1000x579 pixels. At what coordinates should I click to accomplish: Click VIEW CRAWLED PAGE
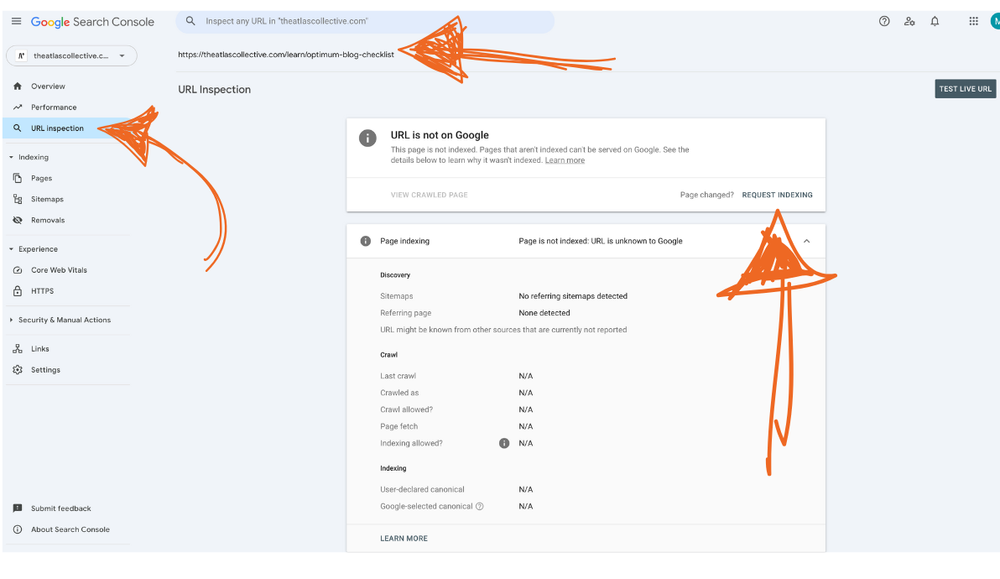(x=429, y=195)
